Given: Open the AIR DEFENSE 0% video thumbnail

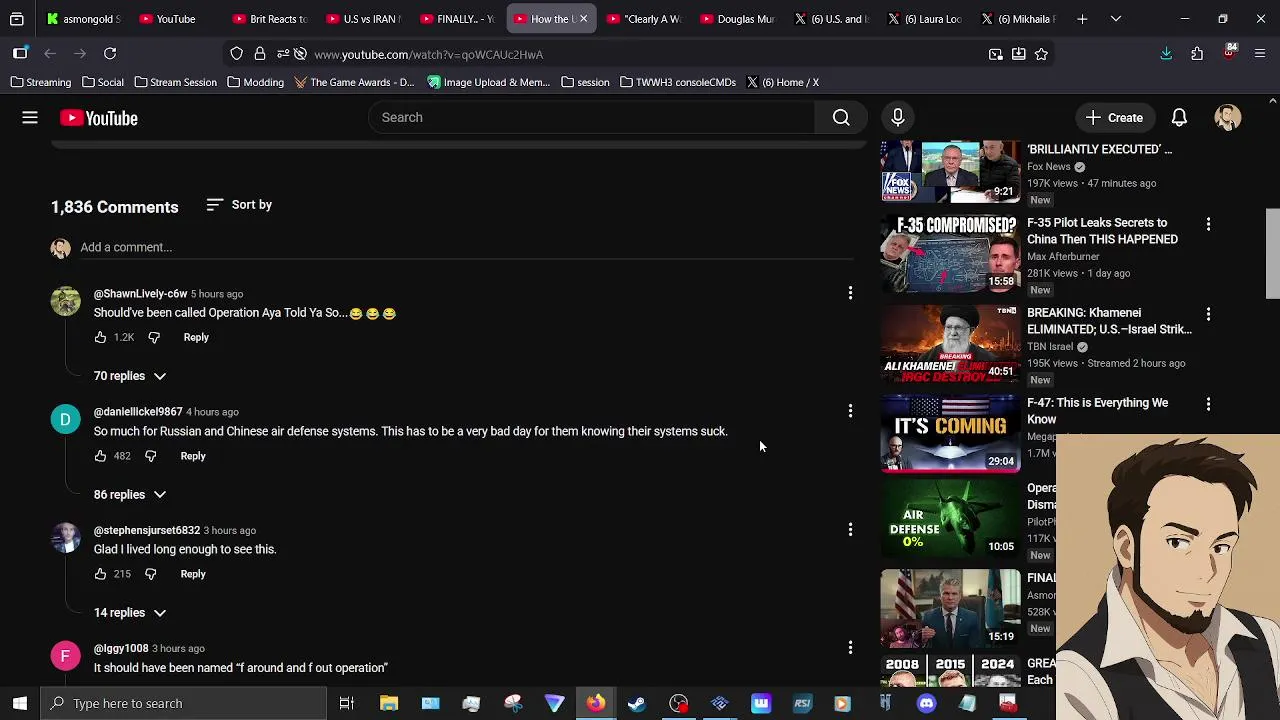Looking at the screenshot, I should (x=950, y=520).
